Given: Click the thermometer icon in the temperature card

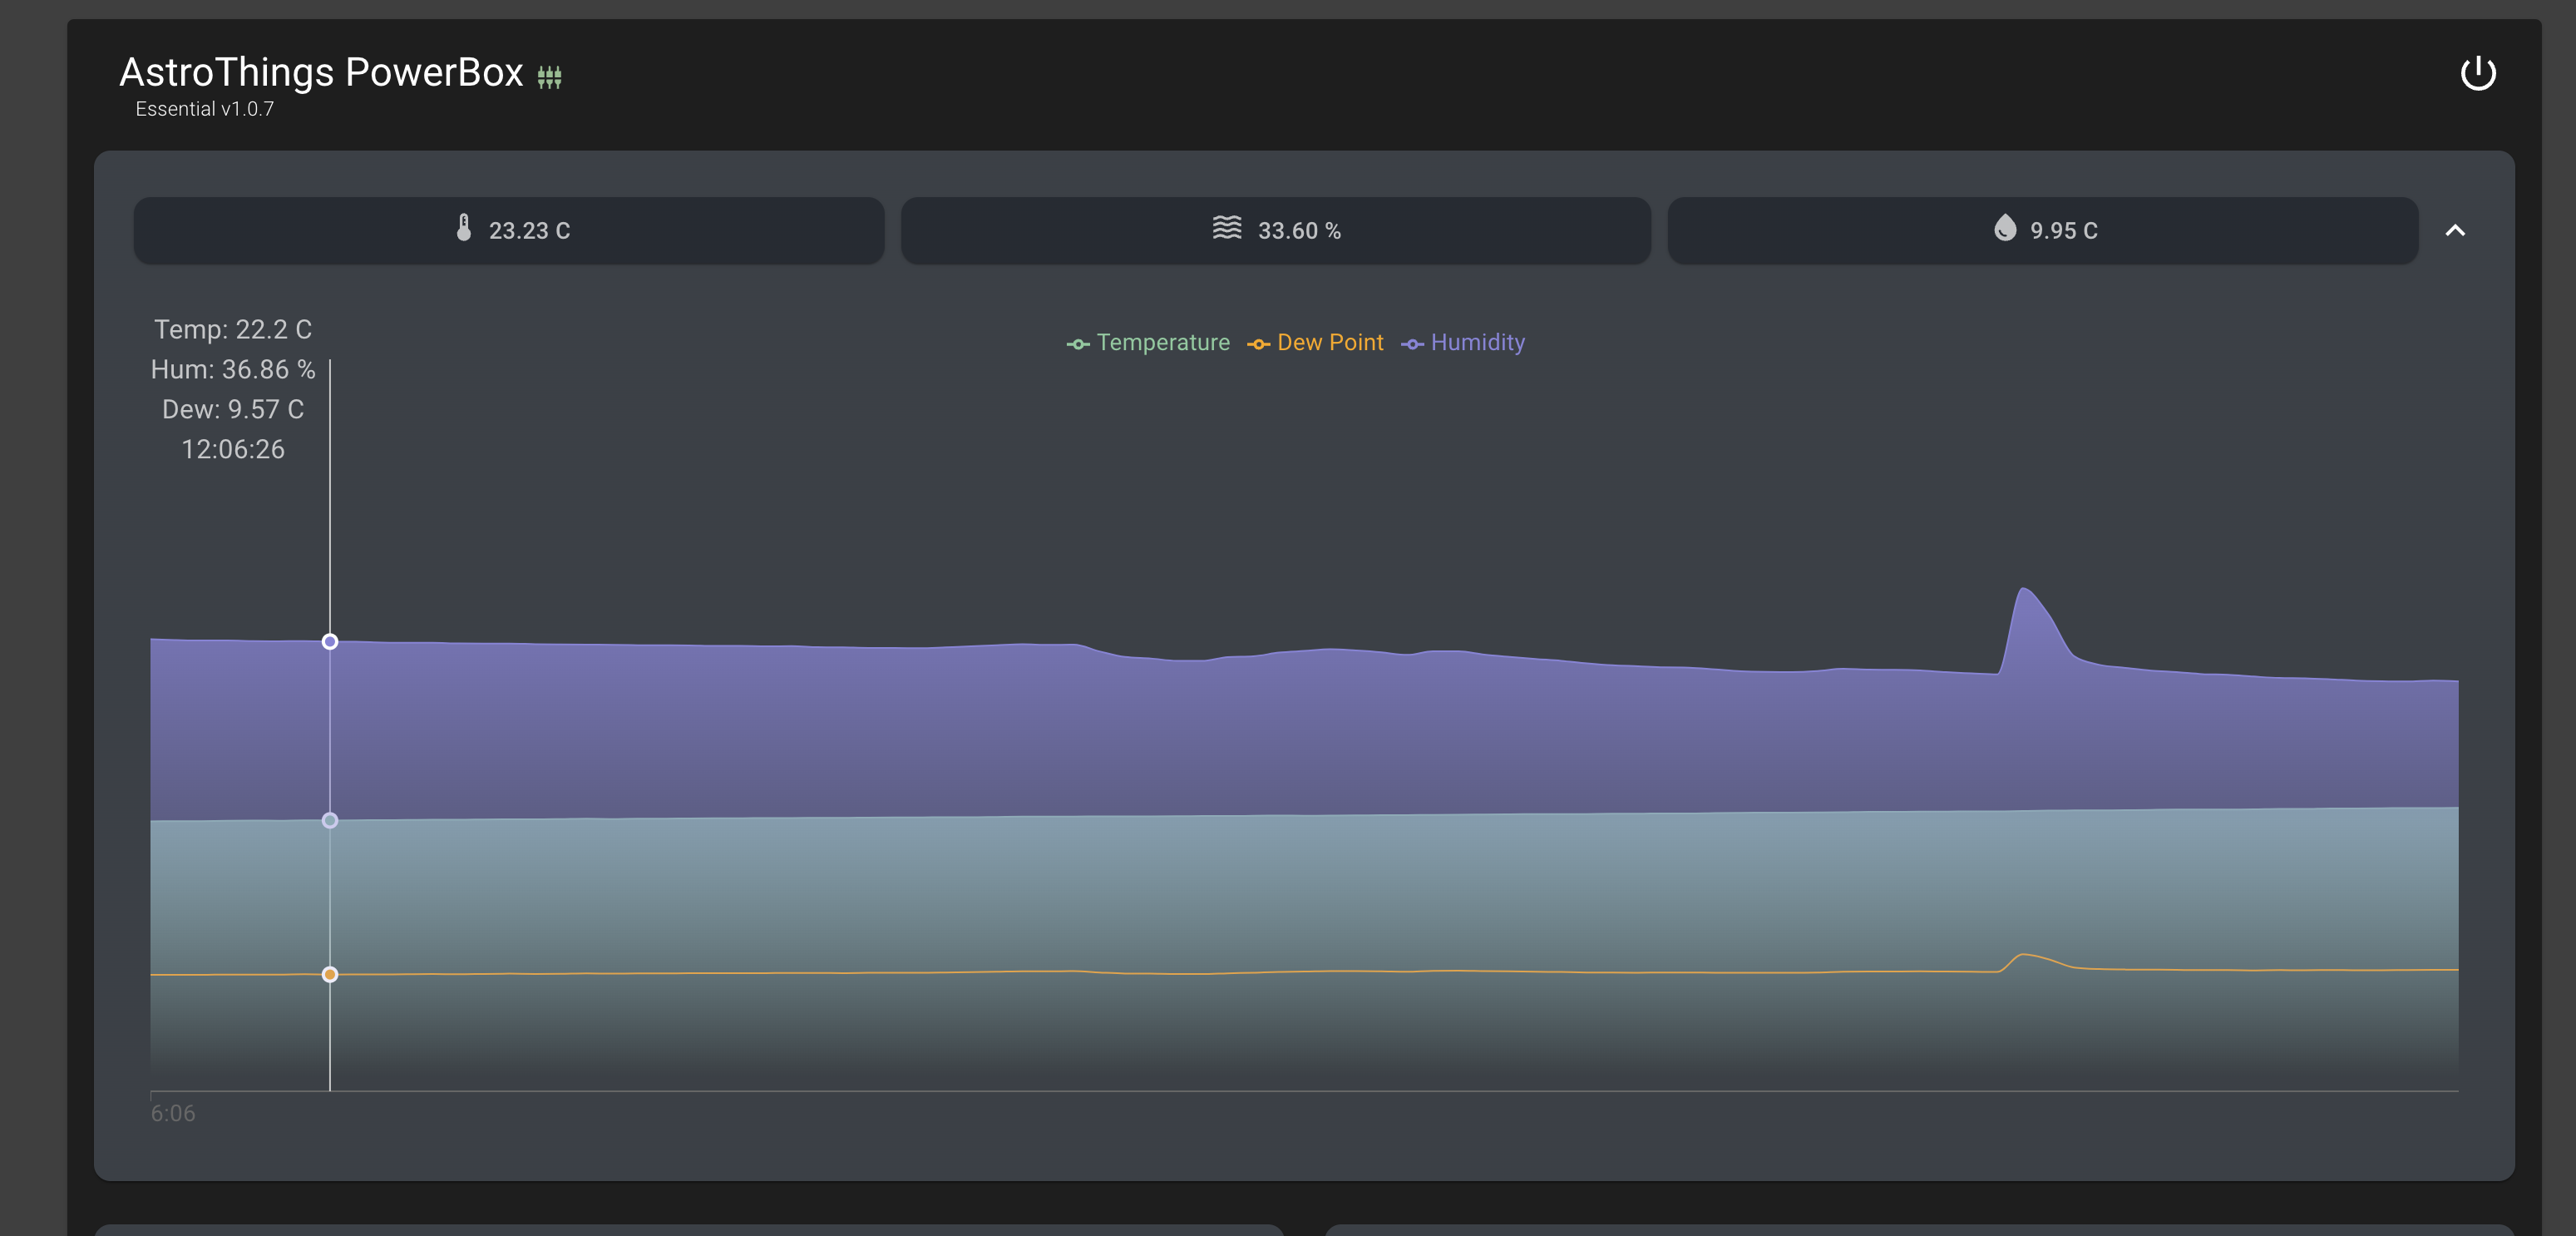Looking at the screenshot, I should point(464,228).
